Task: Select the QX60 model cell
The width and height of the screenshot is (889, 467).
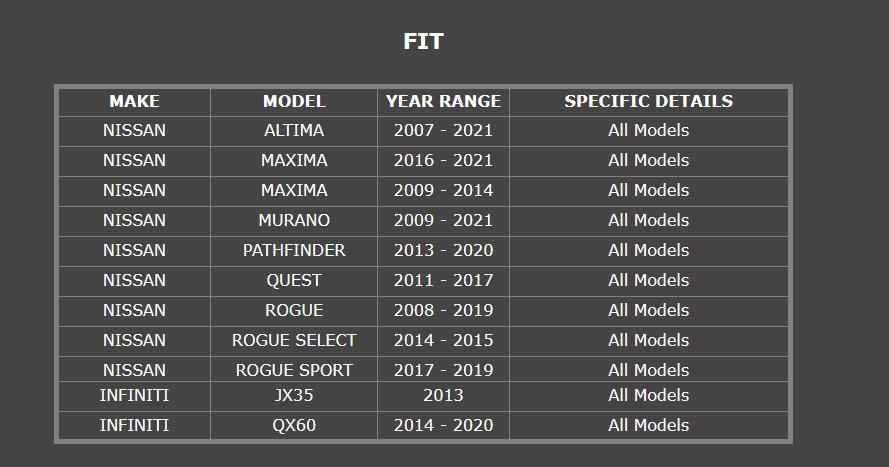Action: [294, 425]
